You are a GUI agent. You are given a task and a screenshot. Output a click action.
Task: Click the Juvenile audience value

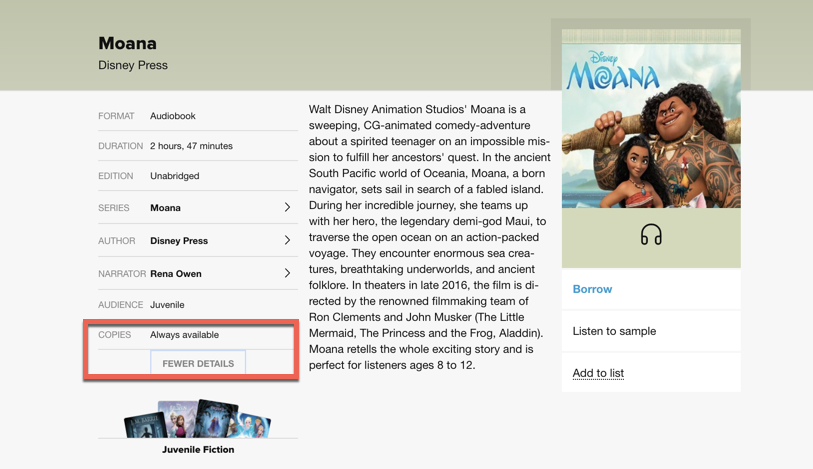coord(167,305)
